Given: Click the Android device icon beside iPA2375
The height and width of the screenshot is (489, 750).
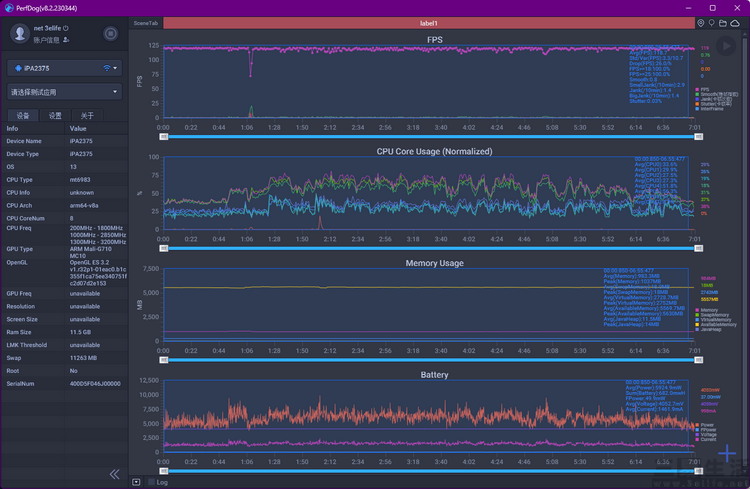Looking at the screenshot, I should click(x=18, y=68).
